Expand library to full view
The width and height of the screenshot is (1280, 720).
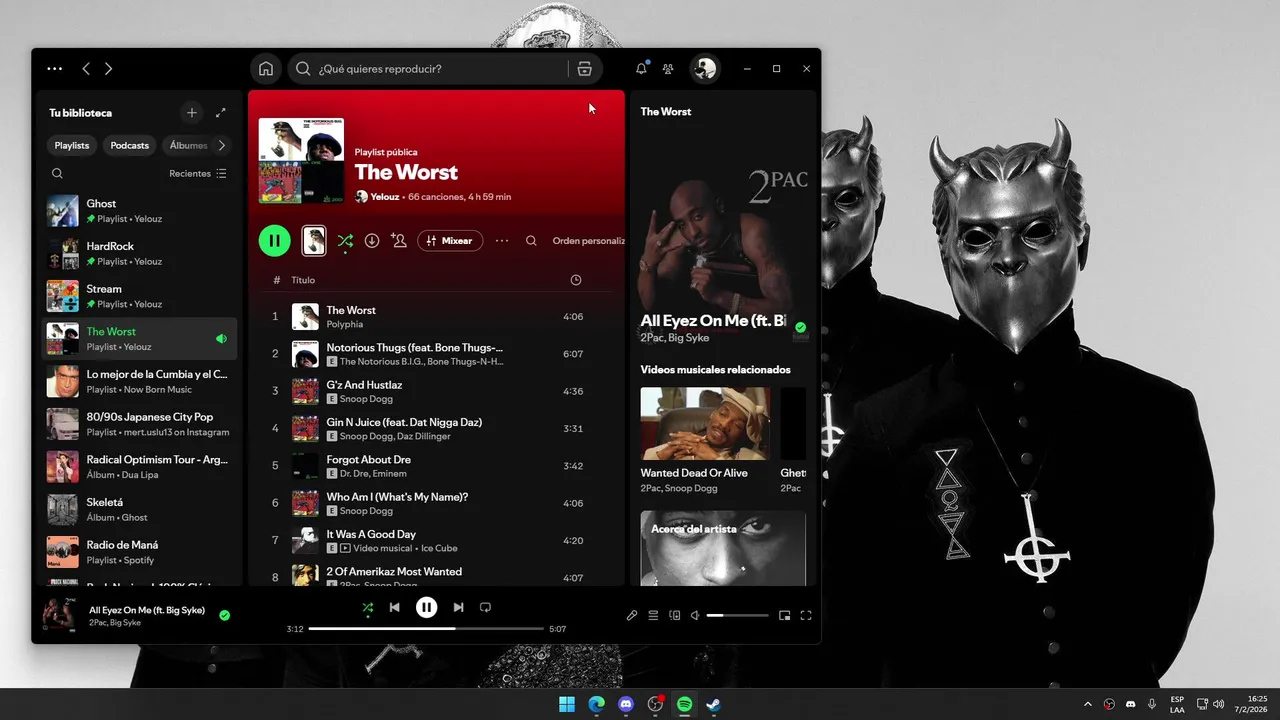221,113
